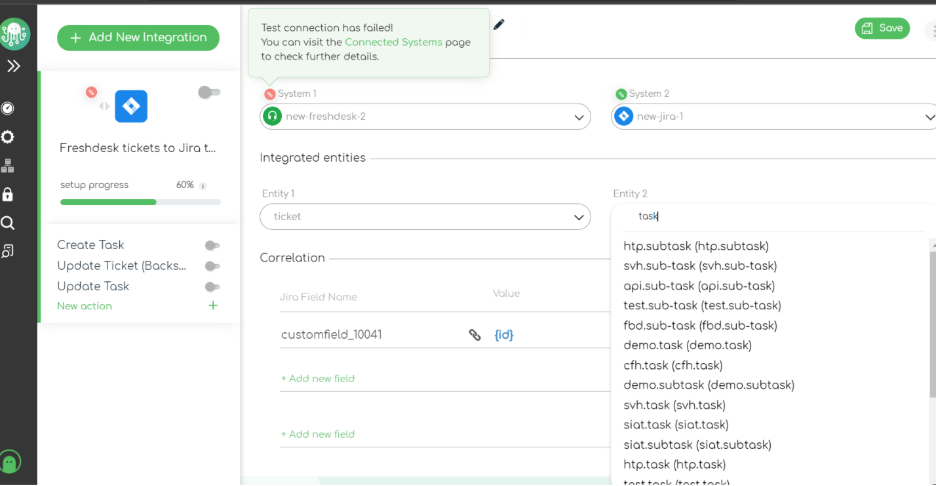Viewport: 936px width, 486px height.
Task: Select siat.task from entity list
Action: [676, 425]
